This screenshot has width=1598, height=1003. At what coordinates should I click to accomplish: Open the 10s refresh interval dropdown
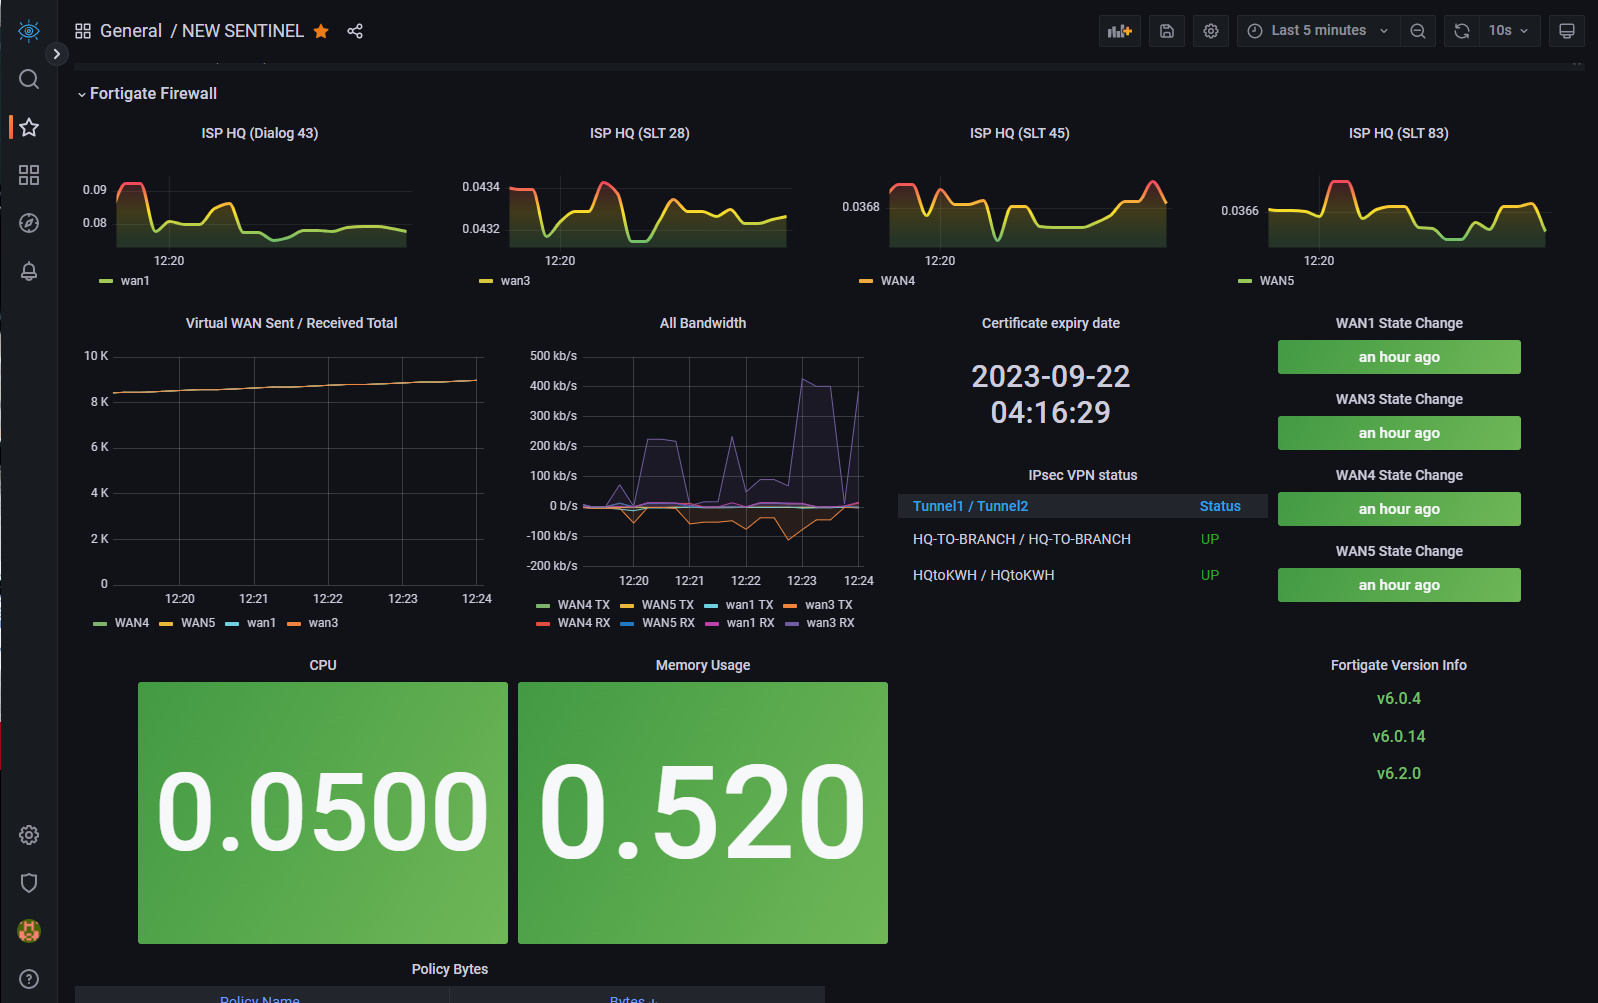click(1509, 31)
